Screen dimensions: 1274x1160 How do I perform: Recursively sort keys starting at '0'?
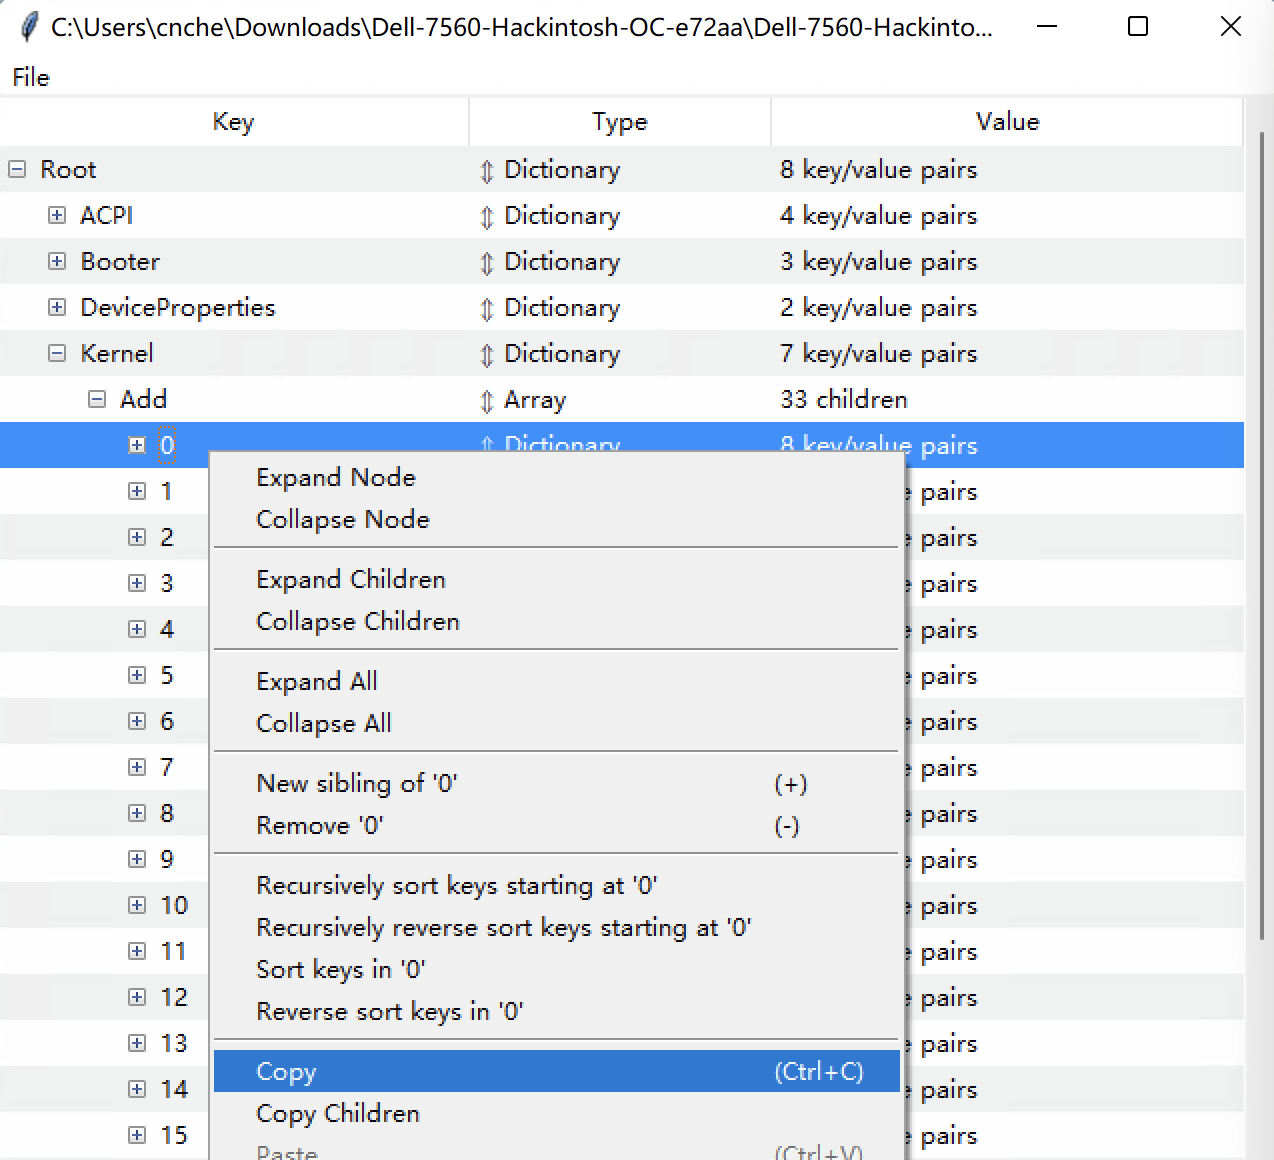(556, 885)
